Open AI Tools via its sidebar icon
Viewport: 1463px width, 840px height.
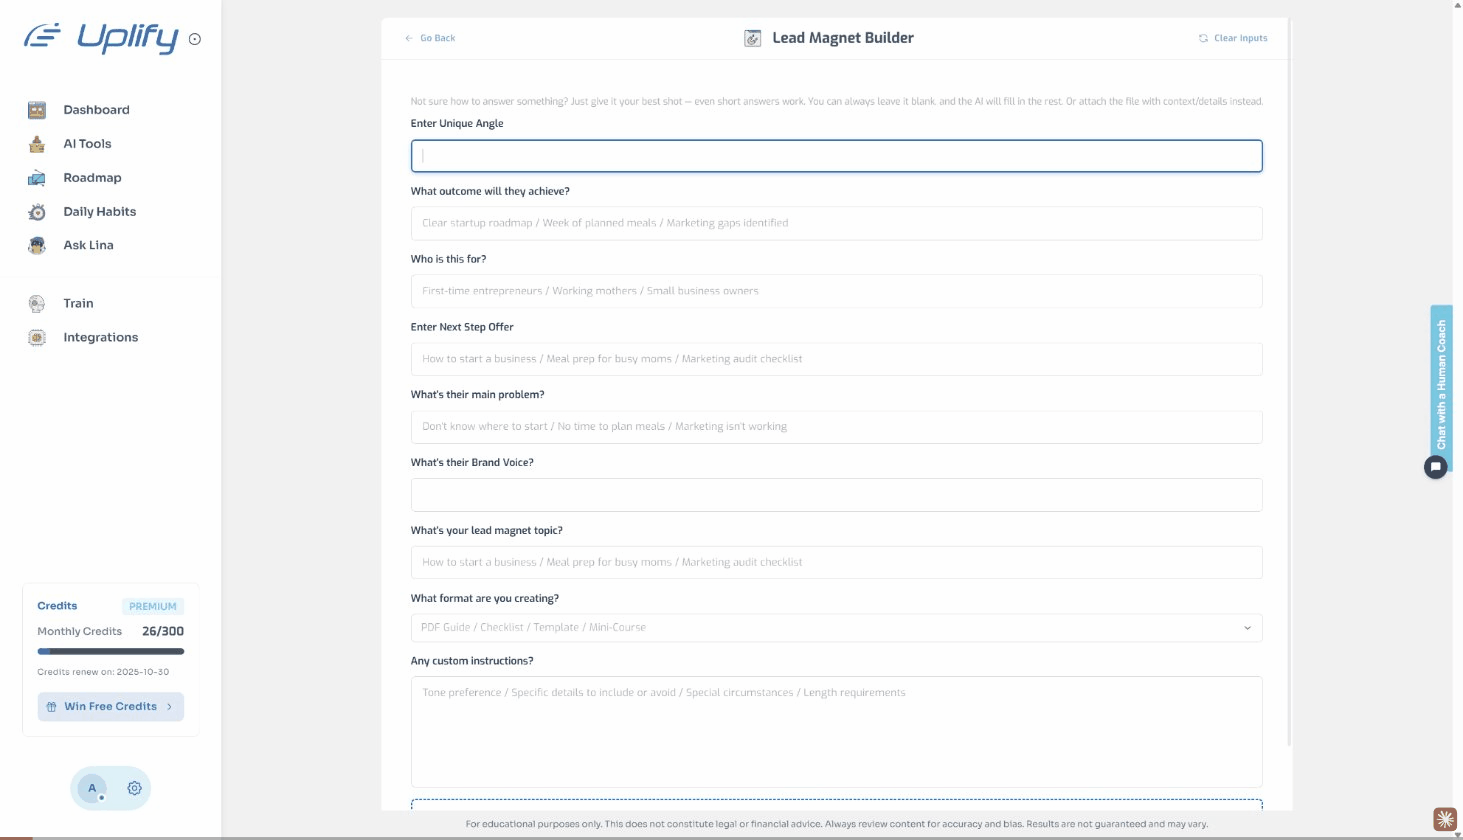[37, 144]
